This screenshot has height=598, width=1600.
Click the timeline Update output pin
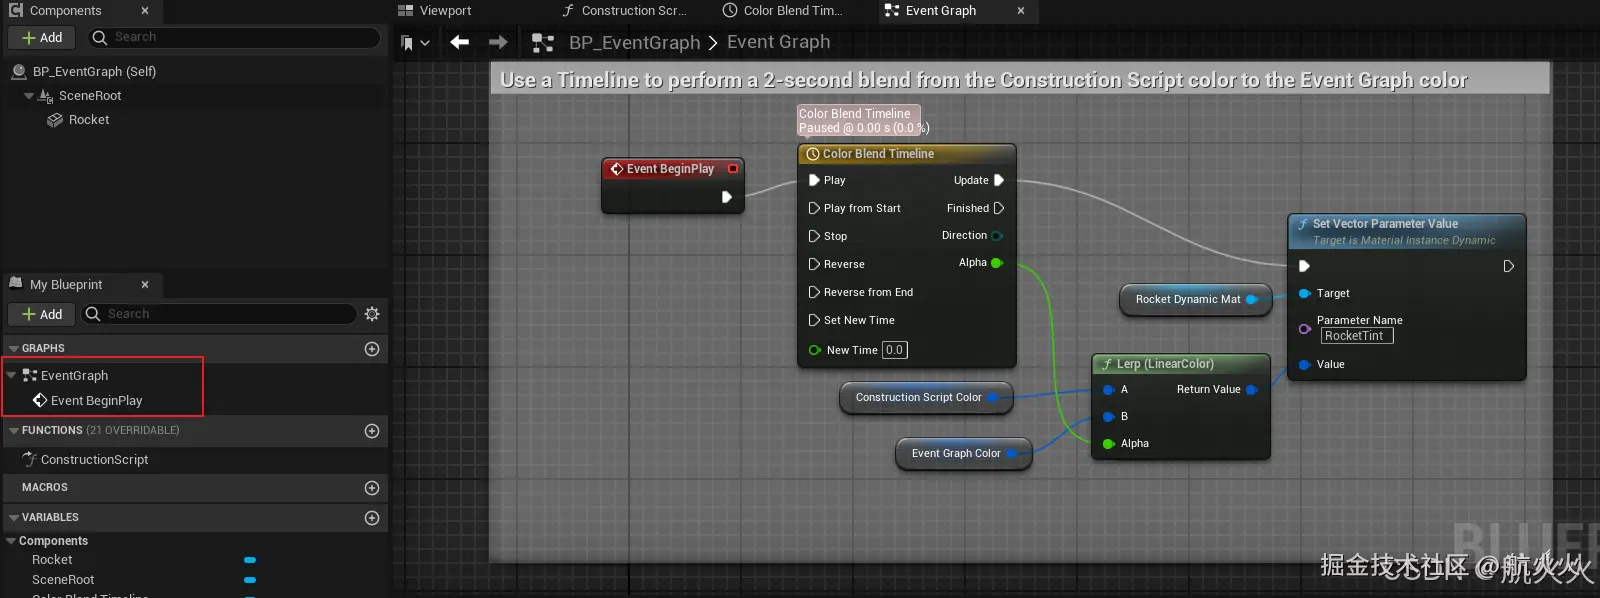998,180
